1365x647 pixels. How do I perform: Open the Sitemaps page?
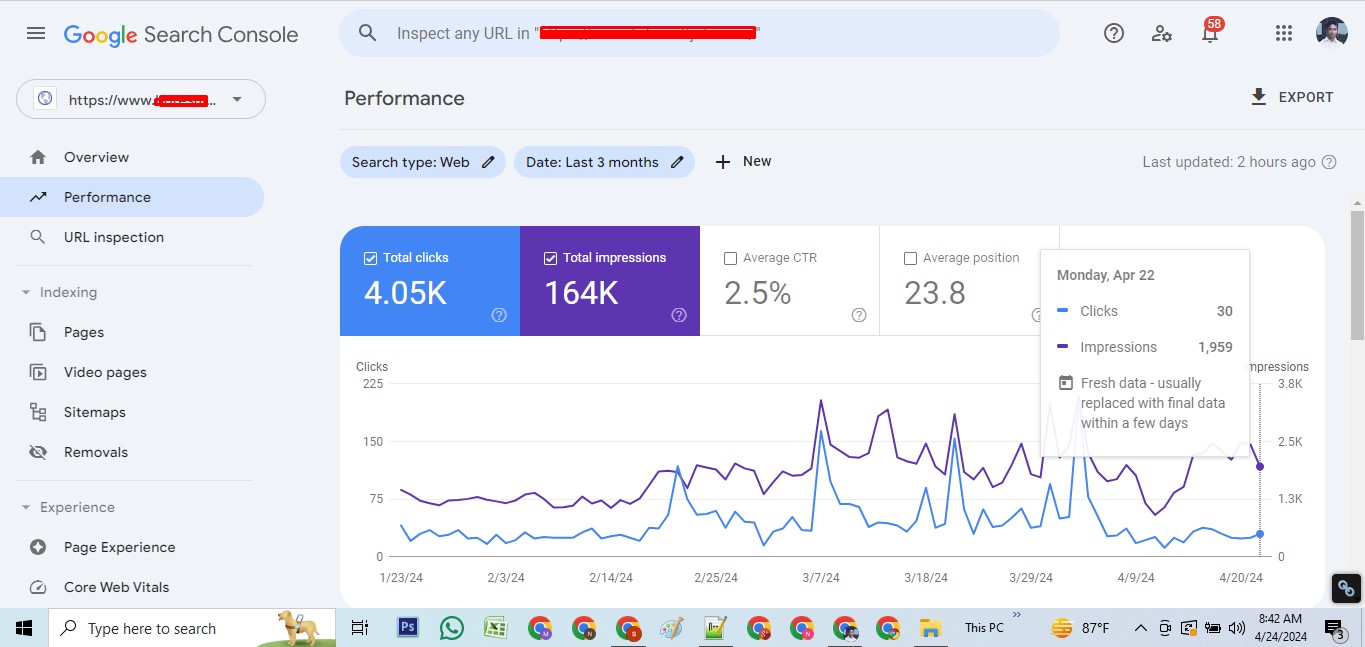click(x=95, y=411)
